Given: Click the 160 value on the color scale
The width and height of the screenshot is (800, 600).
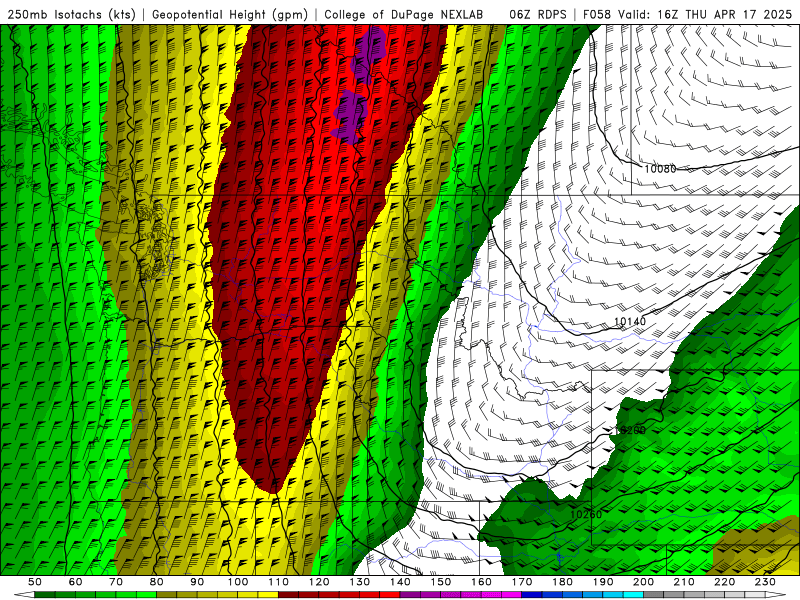Looking at the screenshot, I should click(x=481, y=582).
